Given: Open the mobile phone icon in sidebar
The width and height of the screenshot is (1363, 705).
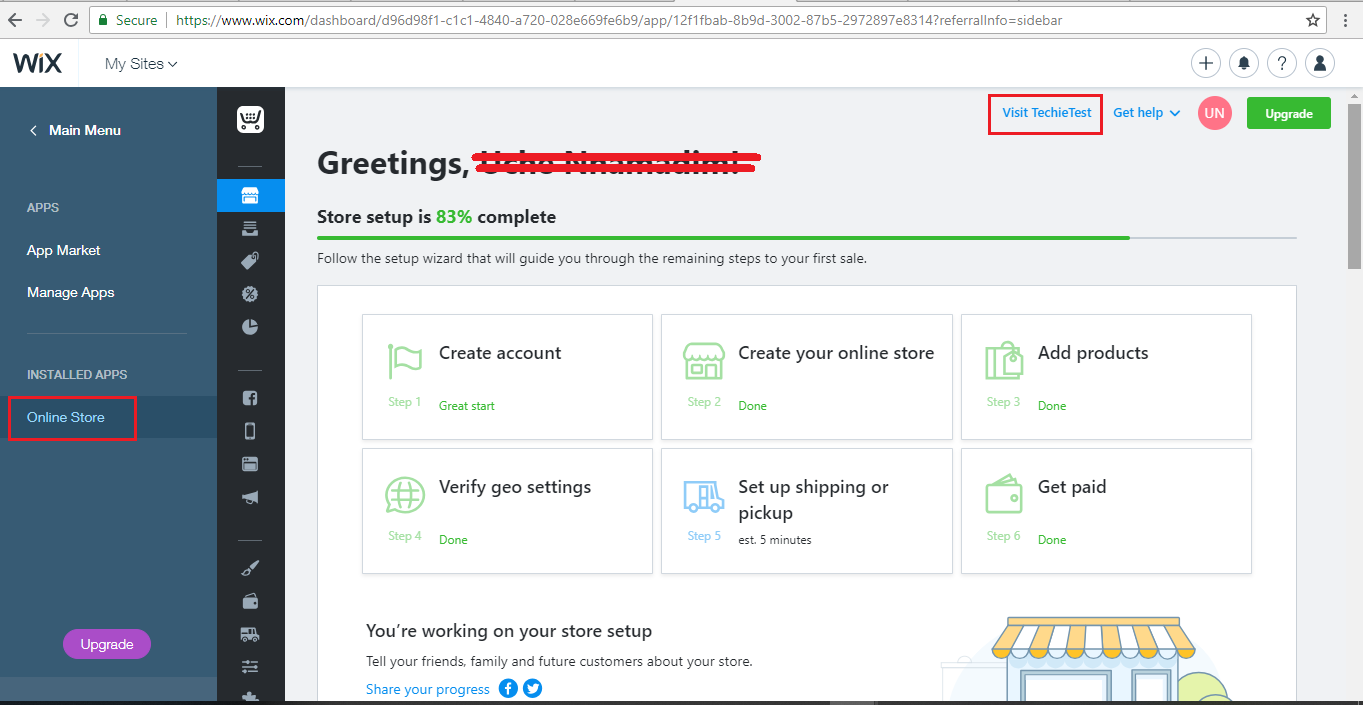Looking at the screenshot, I should (x=250, y=431).
